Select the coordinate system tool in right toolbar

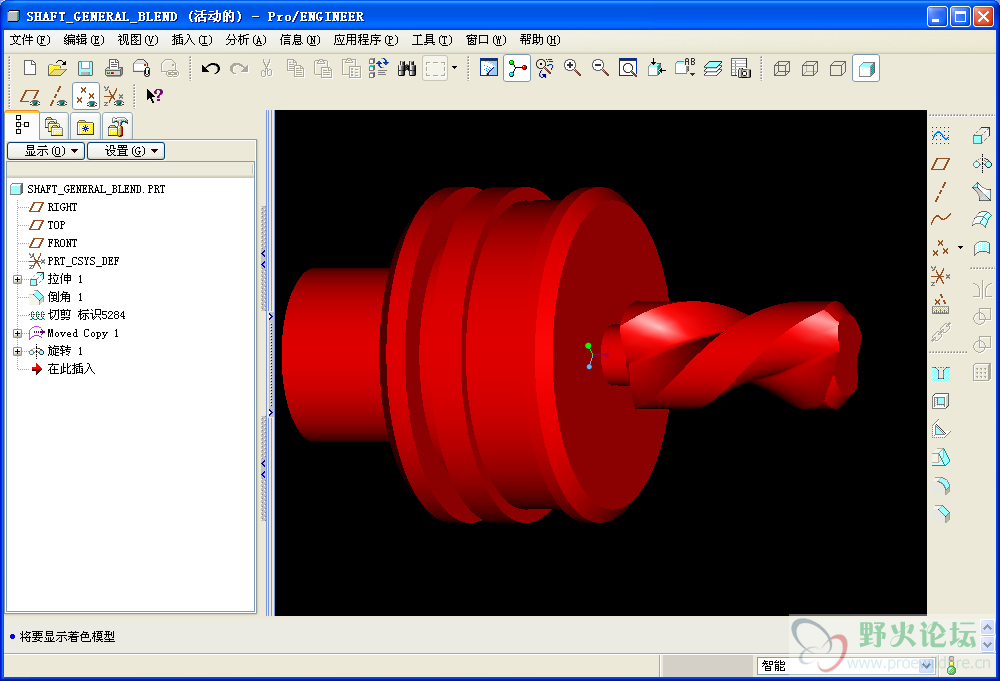coord(940,275)
